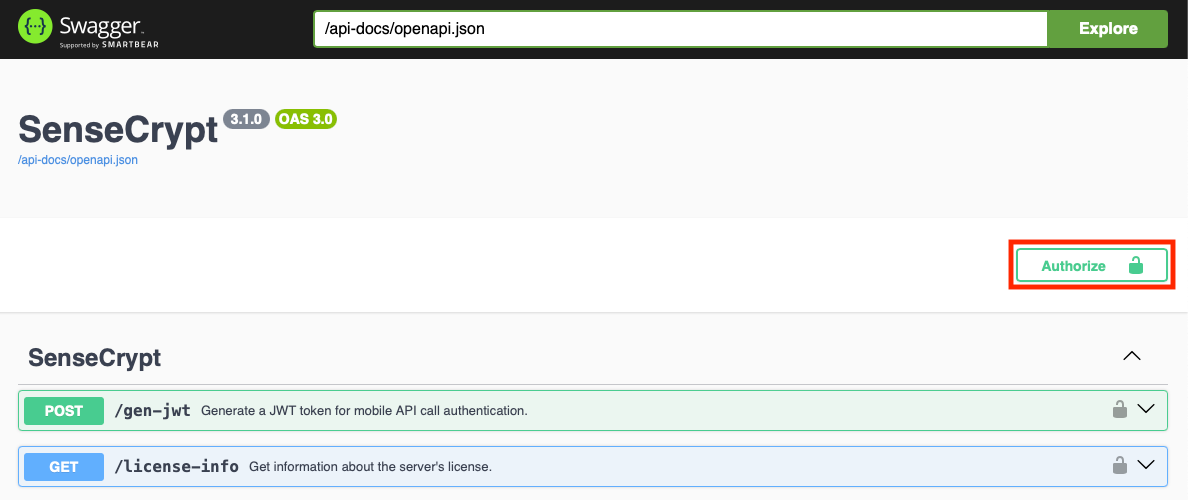Click the Swagger logo icon
This screenshot has height=500, width=1188.
(x=35, y=28)
